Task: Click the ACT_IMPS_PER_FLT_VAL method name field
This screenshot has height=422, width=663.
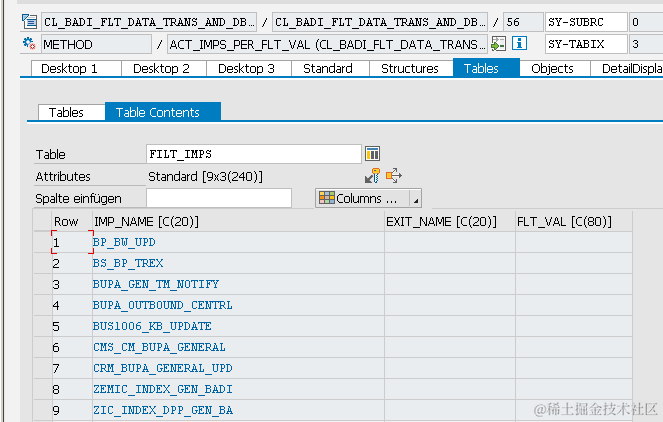Action: tap(328, 44)
